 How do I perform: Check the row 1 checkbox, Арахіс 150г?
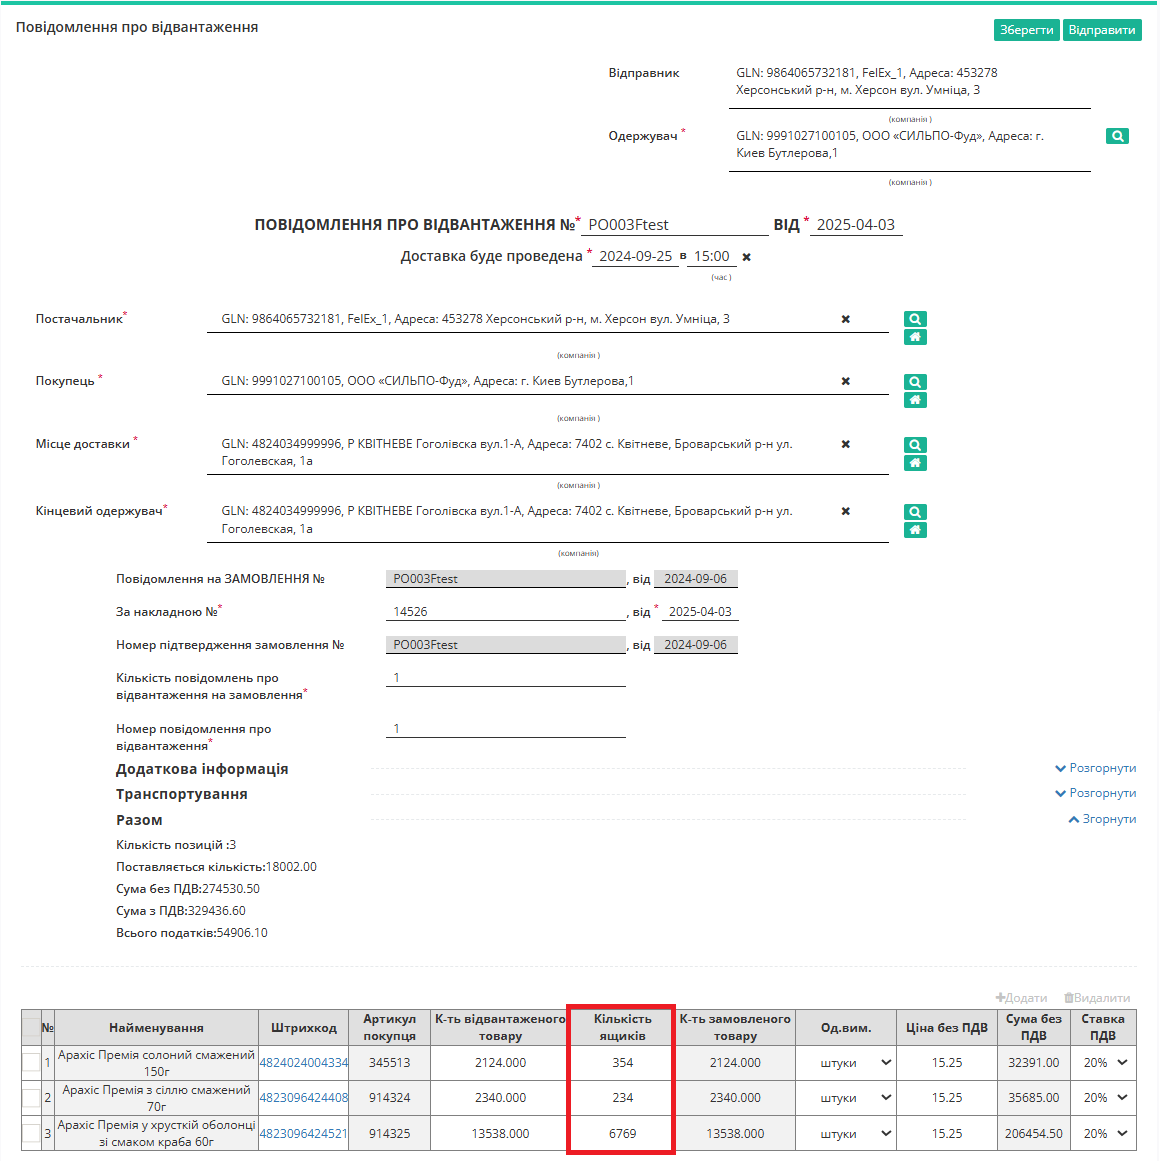tap(31, 1062)
